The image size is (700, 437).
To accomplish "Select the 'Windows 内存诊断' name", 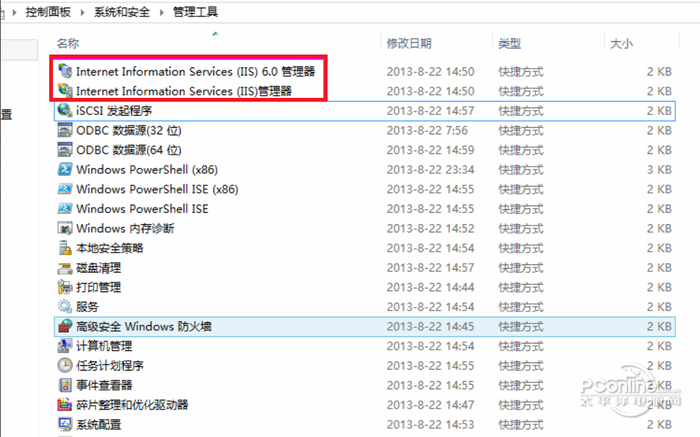I will [x=125, y=229].
